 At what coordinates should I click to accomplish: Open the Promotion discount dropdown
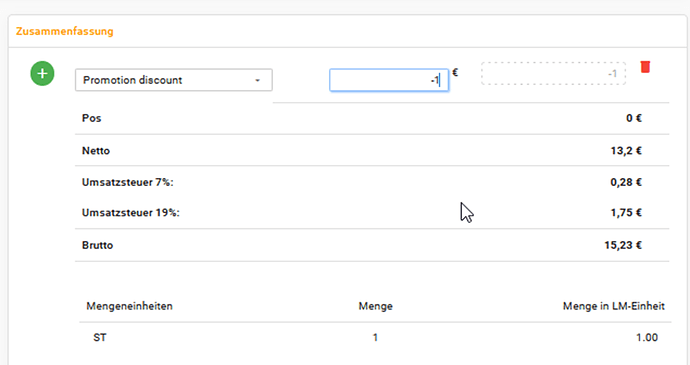[x=174, y=80]
